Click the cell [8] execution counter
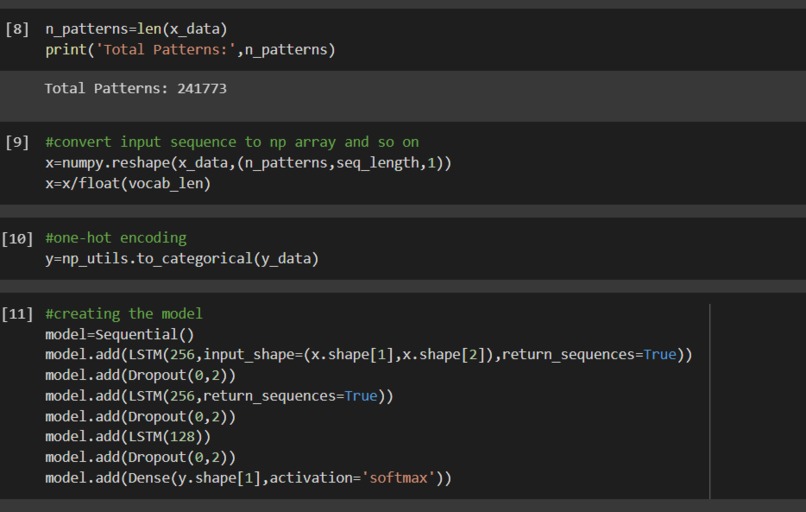 click(17, 29)
